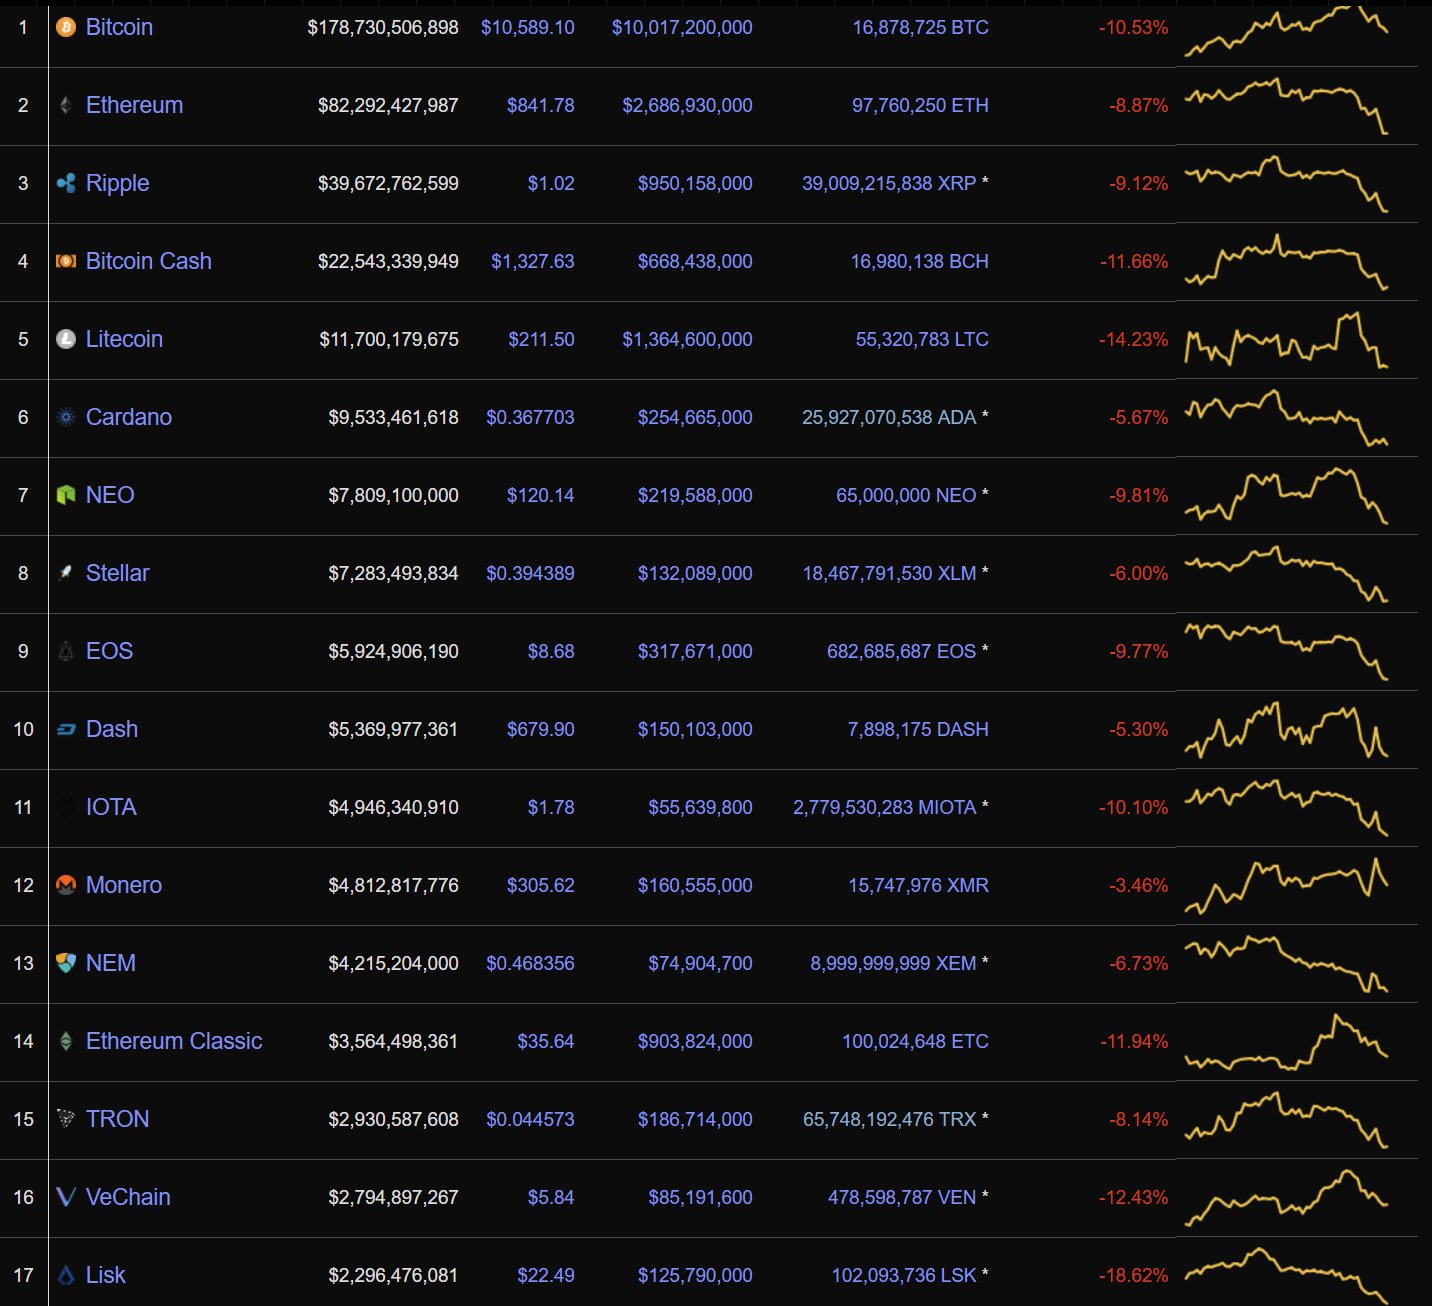View the Lisk price sparkline graph

coord(1286,1276)
